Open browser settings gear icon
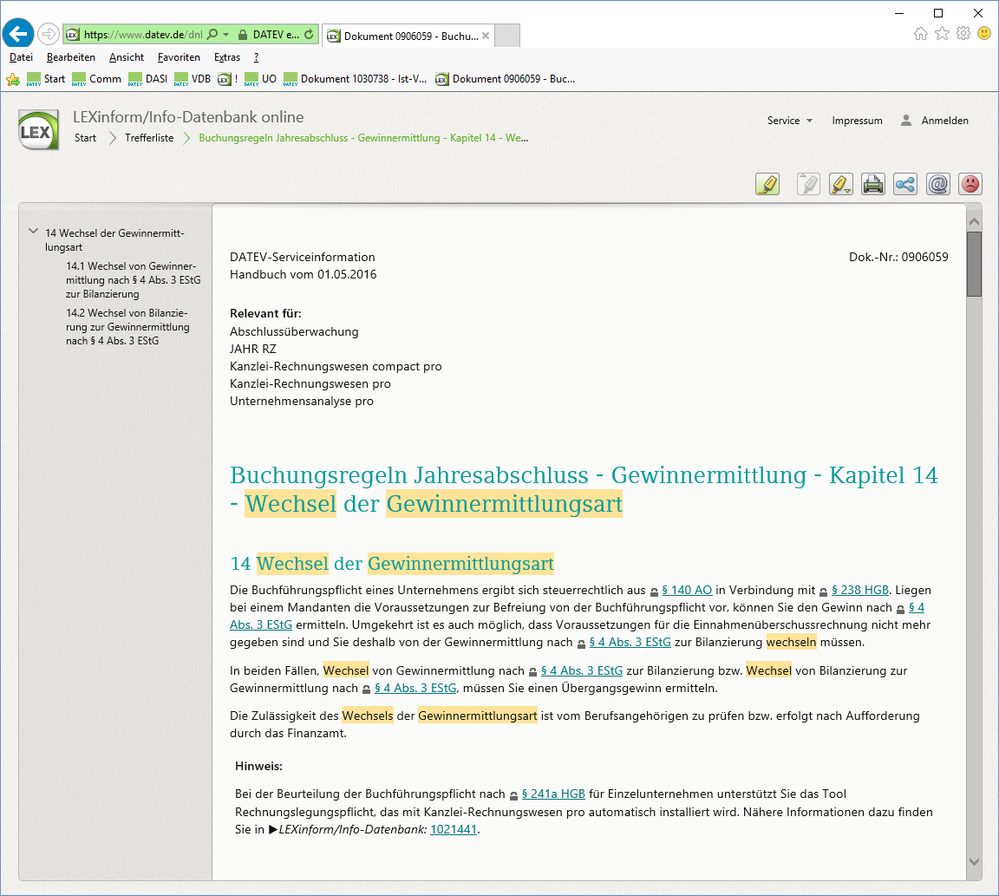Screen dimensions: 999x896 point(963,33)
